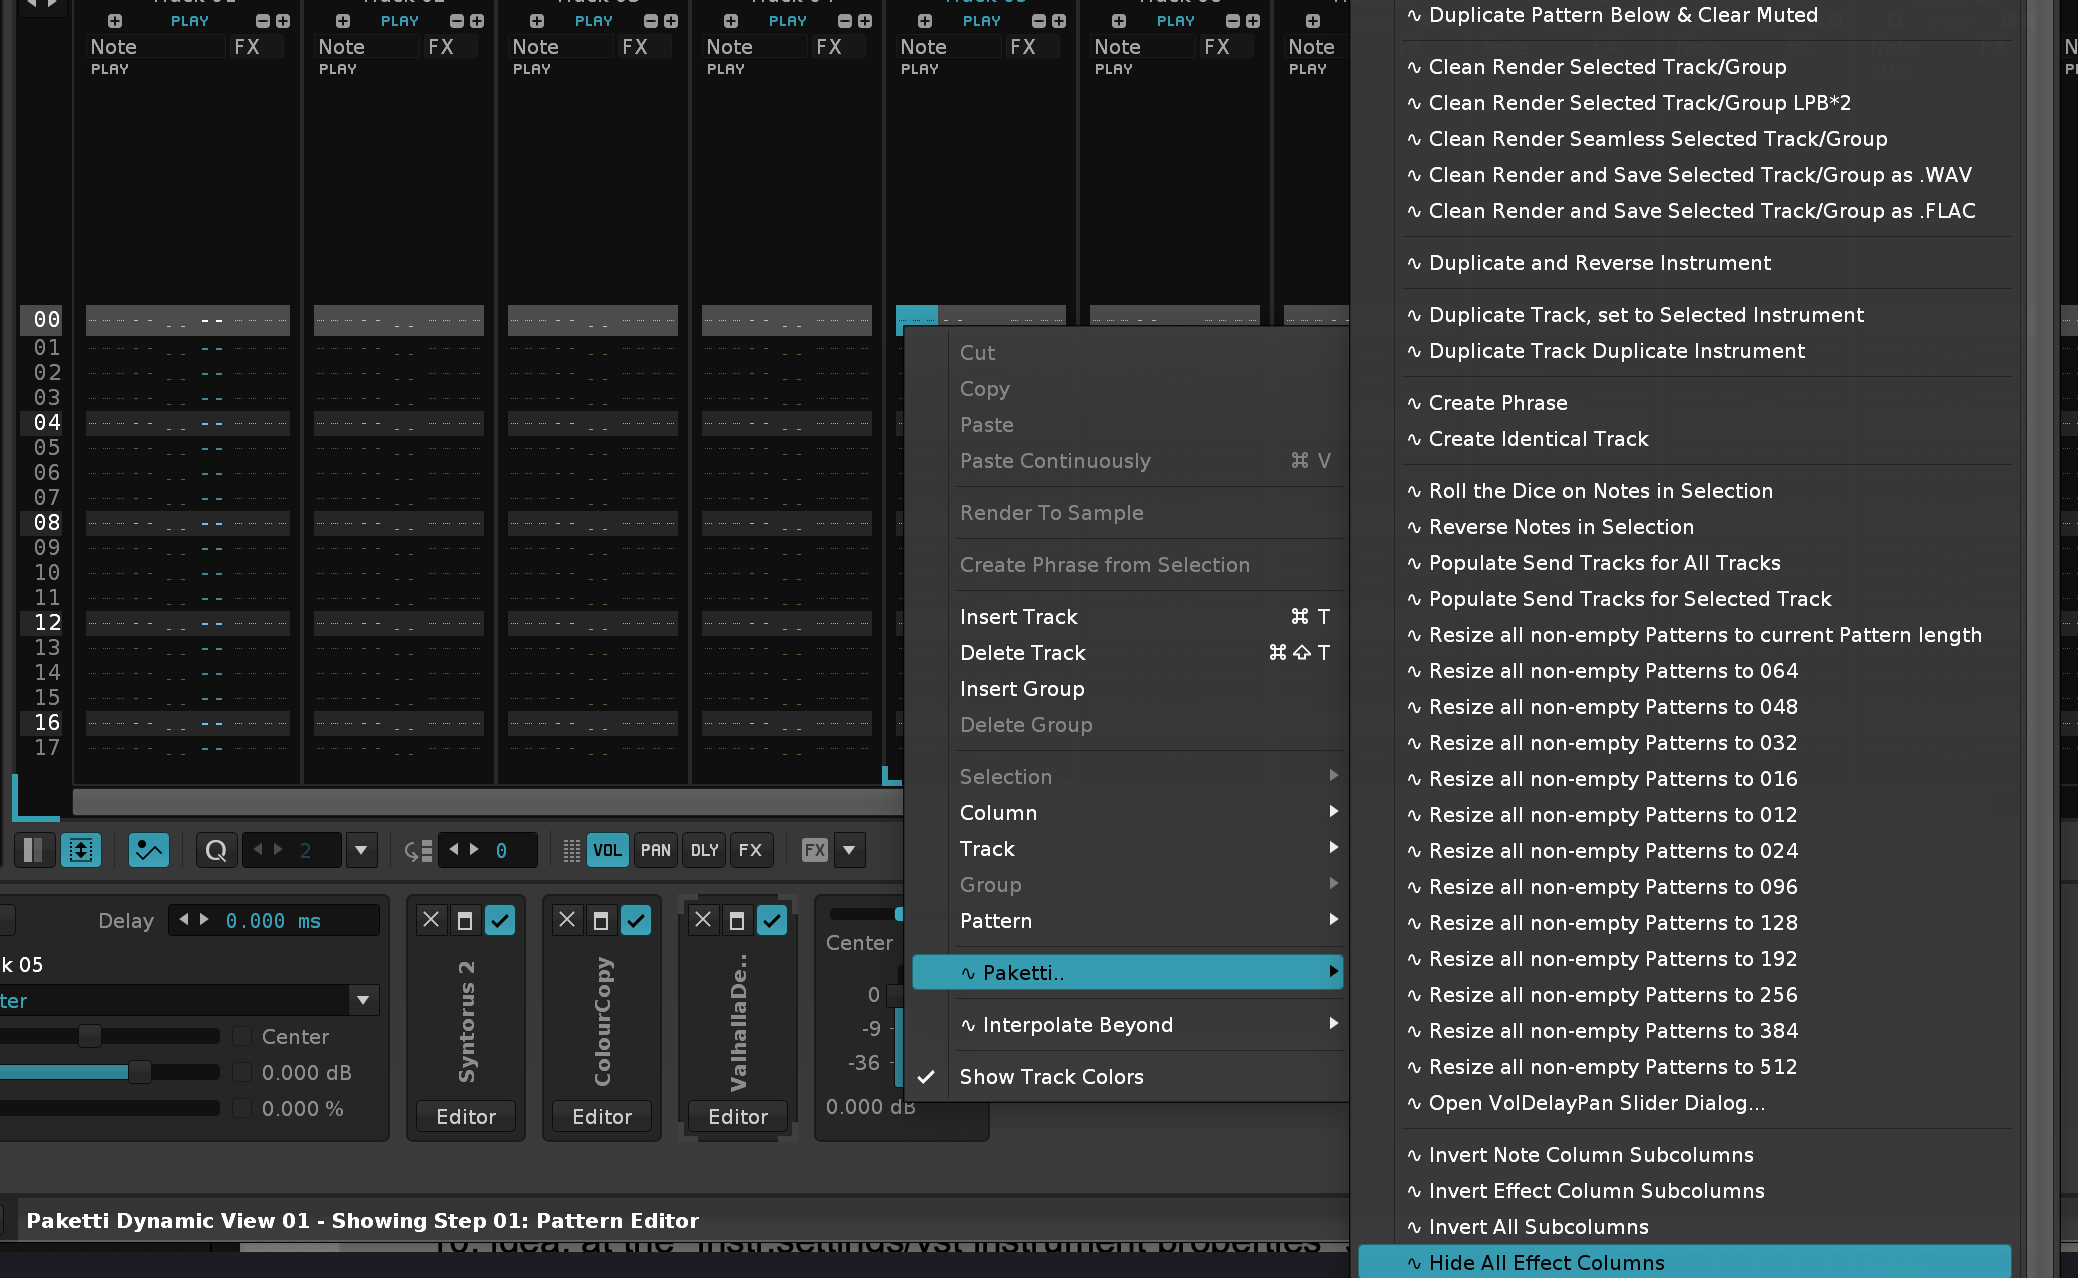Open the FX dropdown arrow in toolbar
The height and width of the screenshot is (1278, 2078).
point(849,850)
